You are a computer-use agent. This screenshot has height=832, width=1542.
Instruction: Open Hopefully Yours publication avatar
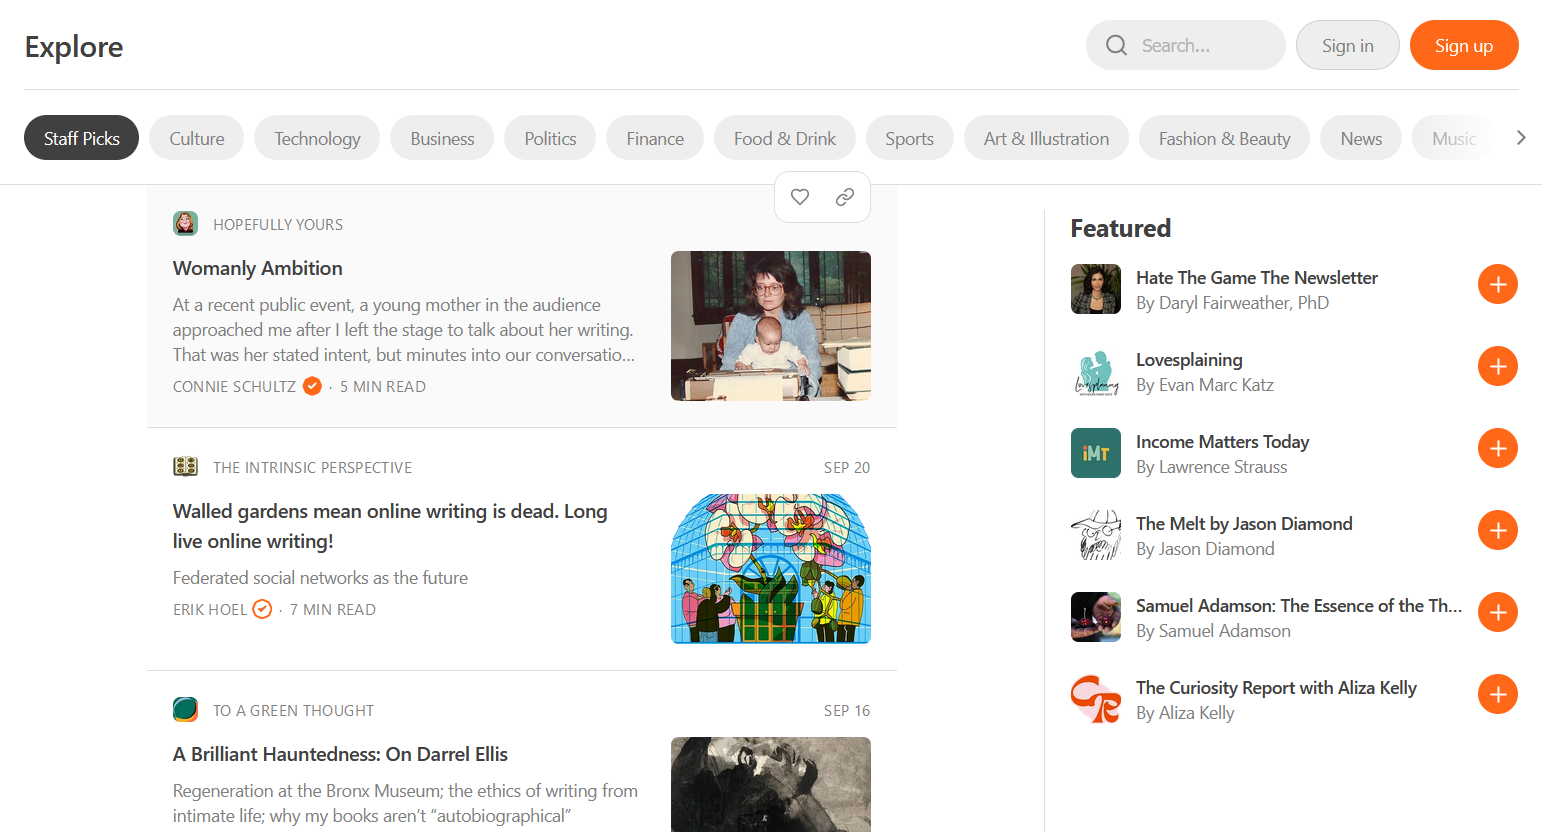point(186,224)
